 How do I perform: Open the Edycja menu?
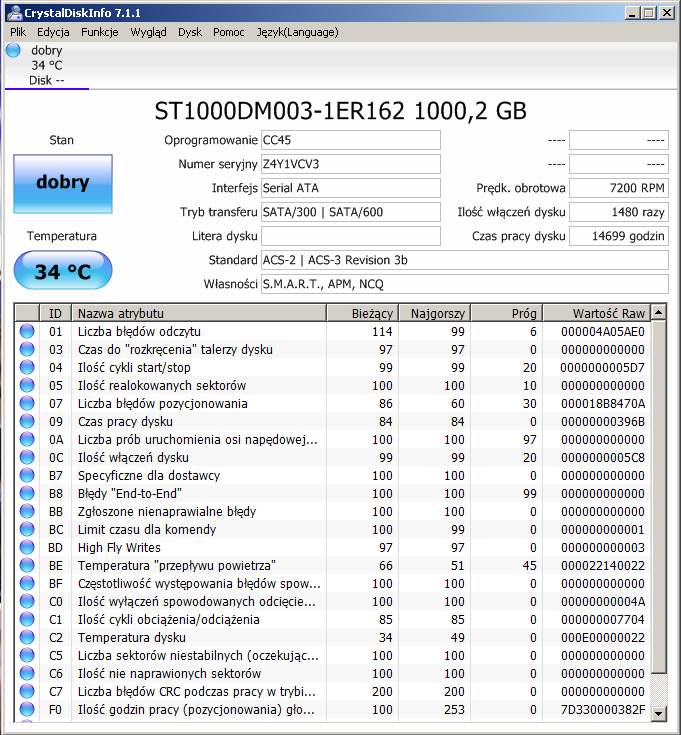coord(53,32)
